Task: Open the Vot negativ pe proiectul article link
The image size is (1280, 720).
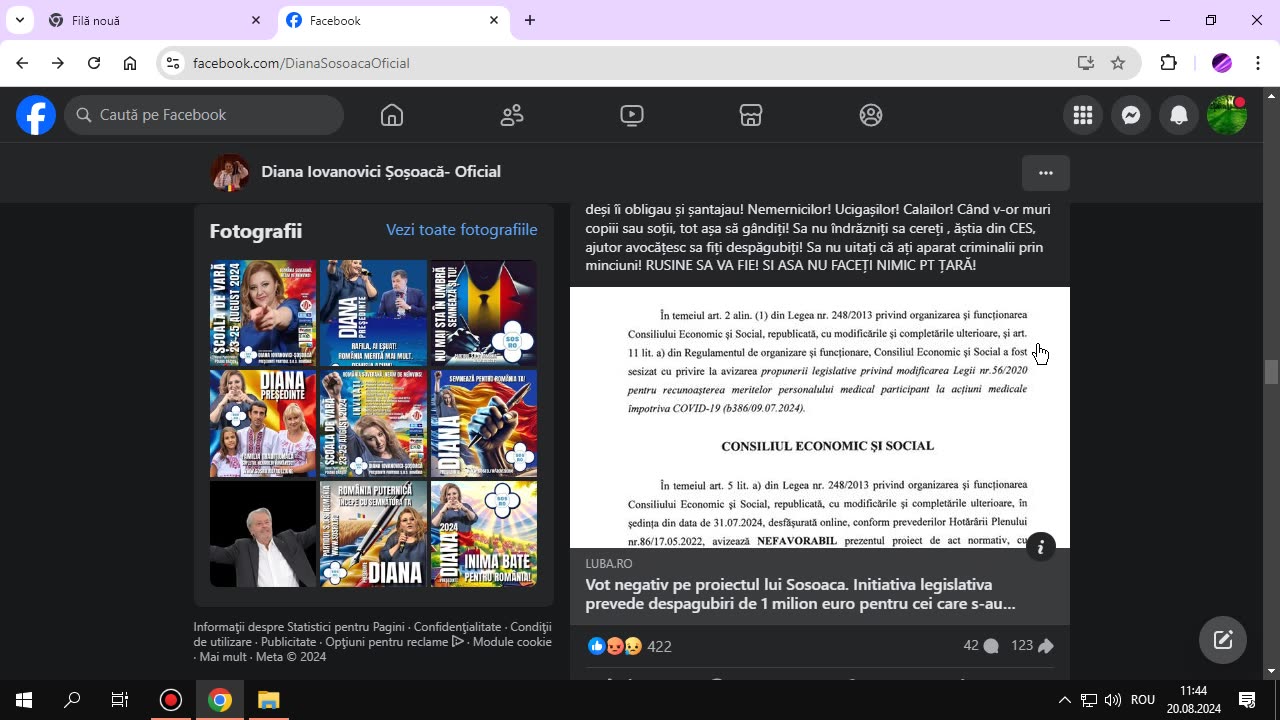Action: coord(800,594)
